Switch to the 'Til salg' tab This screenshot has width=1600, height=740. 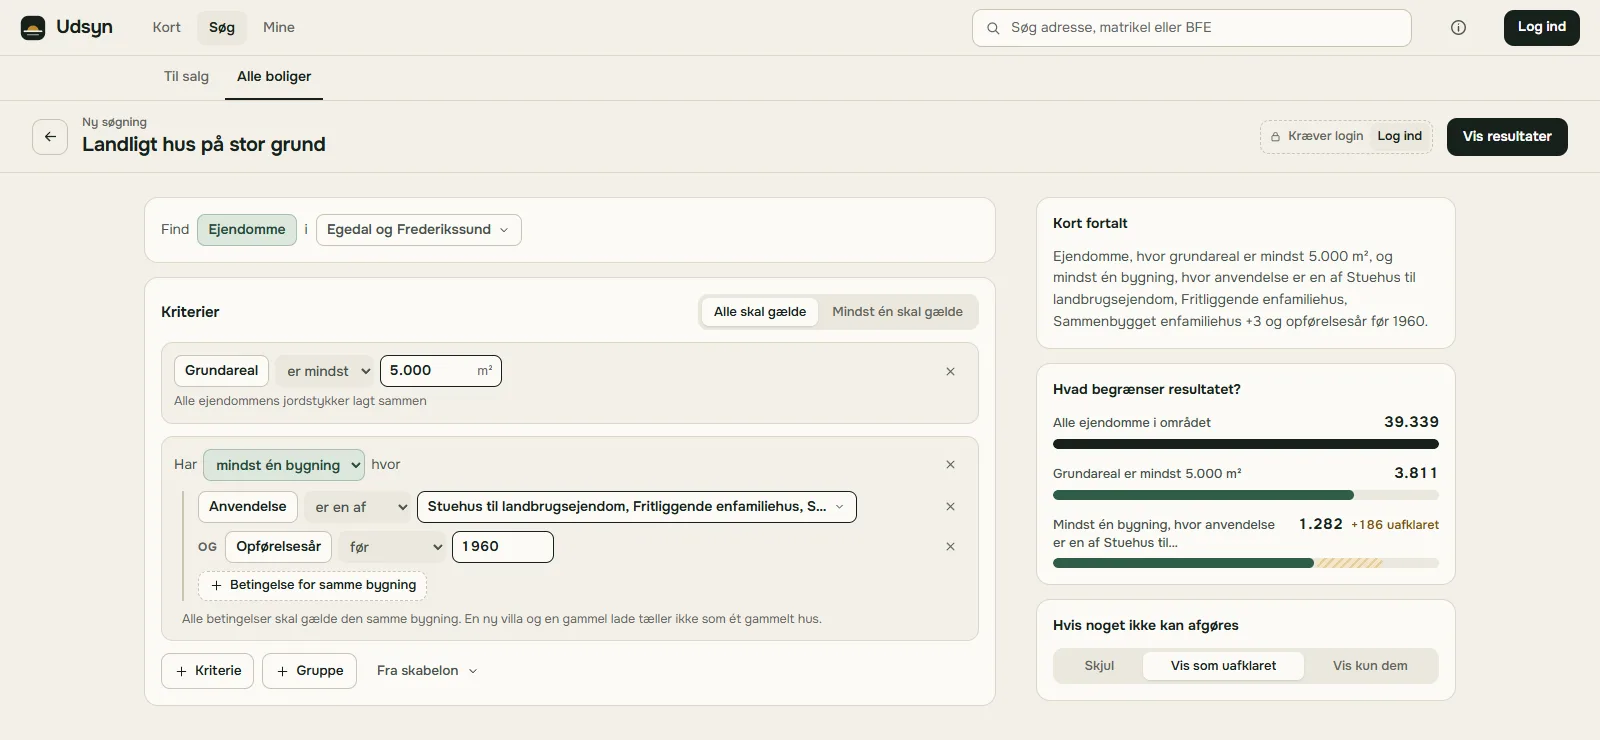click(x=187, y=77)
